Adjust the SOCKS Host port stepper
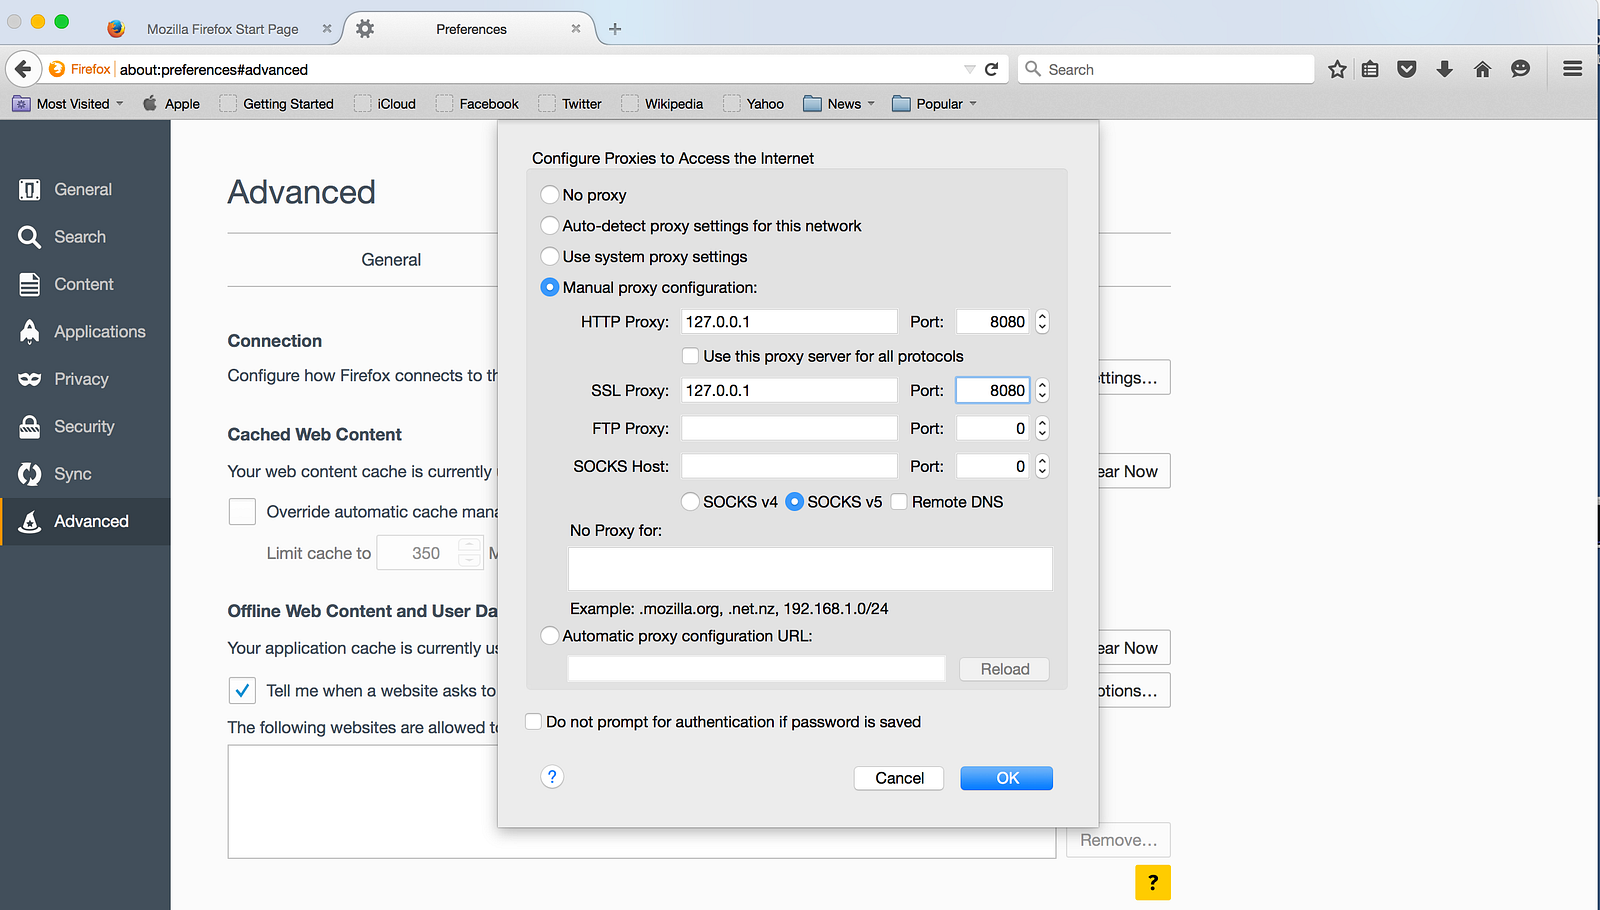The height and width of the screenshot is (910, 1600). tap(1042, 467)
